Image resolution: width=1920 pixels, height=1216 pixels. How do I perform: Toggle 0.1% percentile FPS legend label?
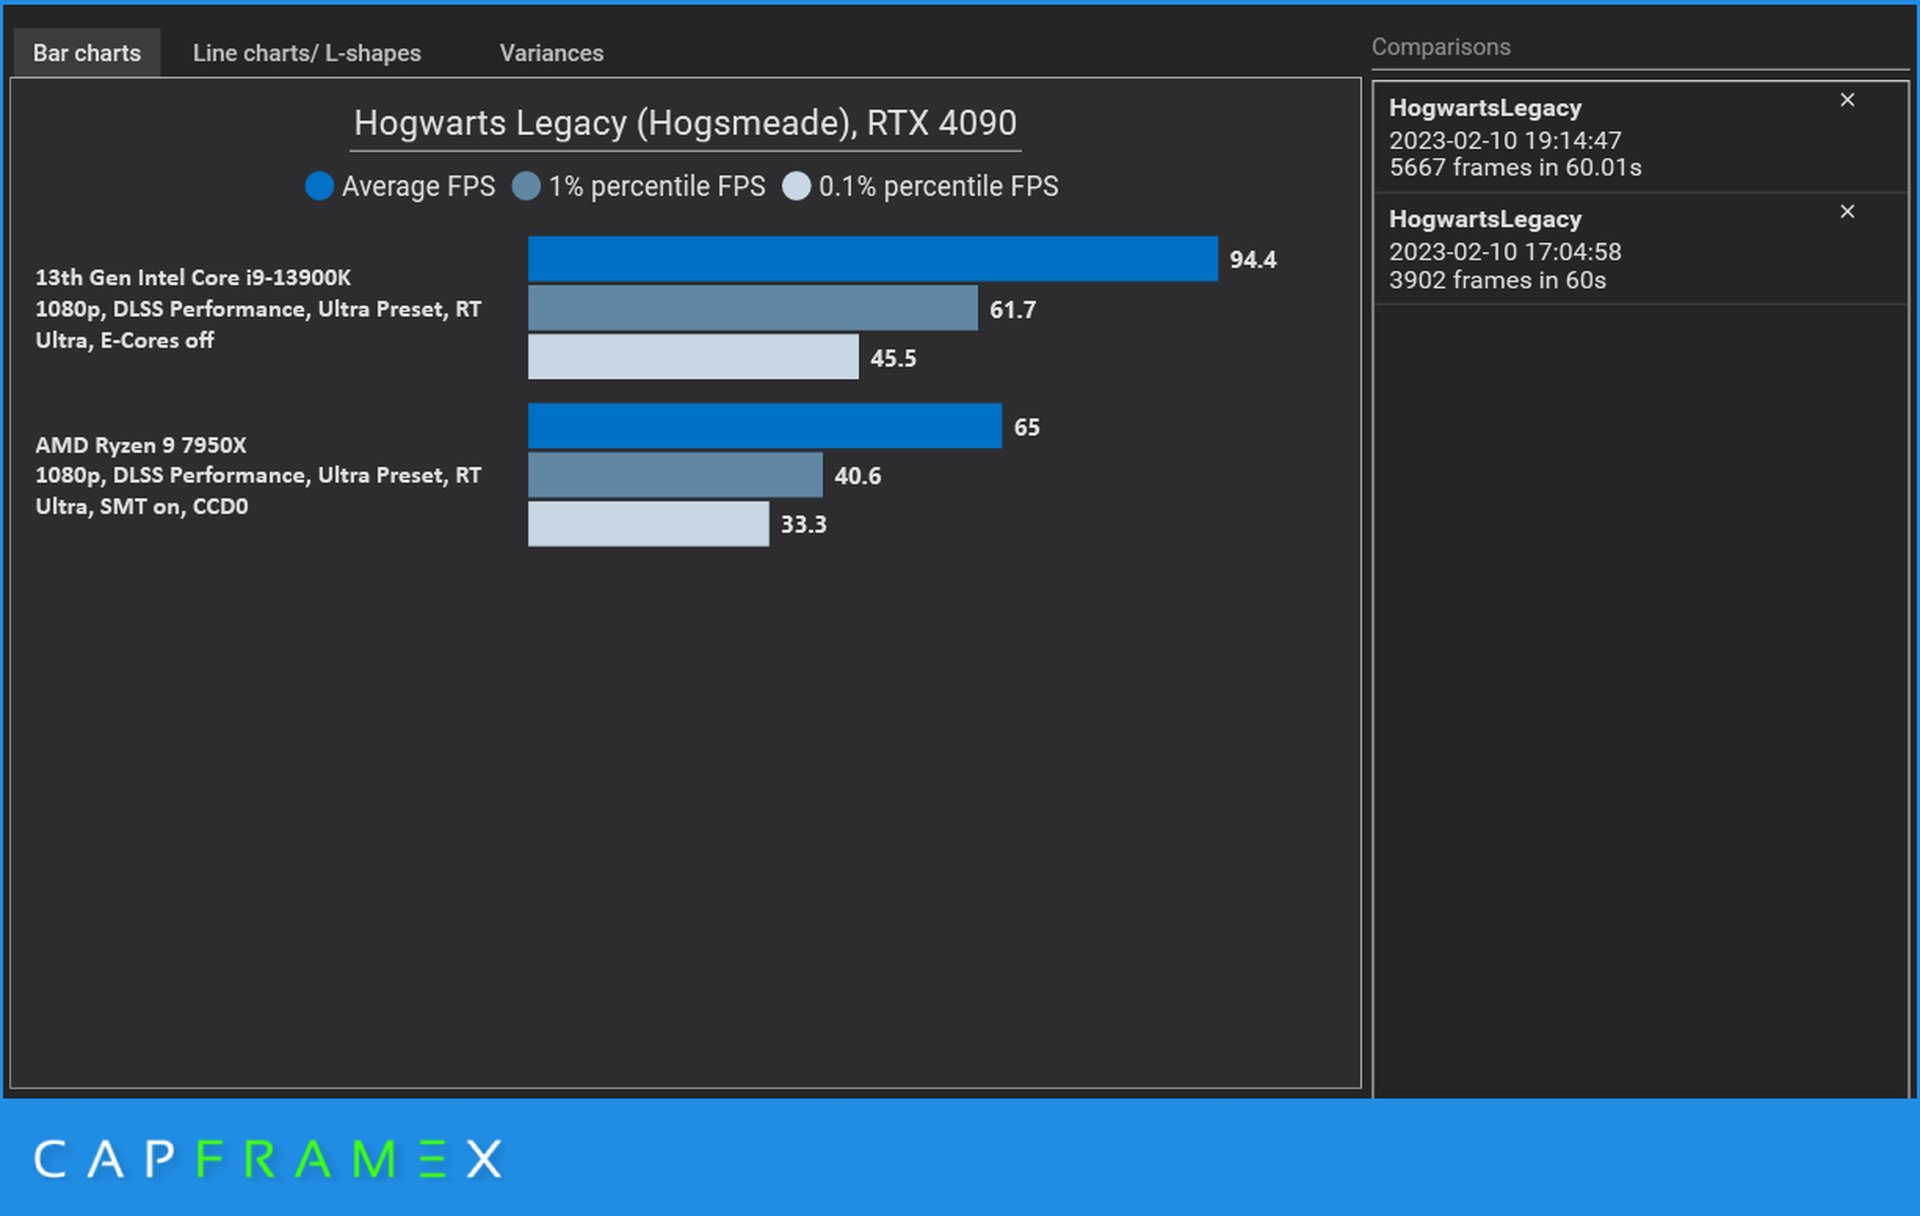coord(938,187)
